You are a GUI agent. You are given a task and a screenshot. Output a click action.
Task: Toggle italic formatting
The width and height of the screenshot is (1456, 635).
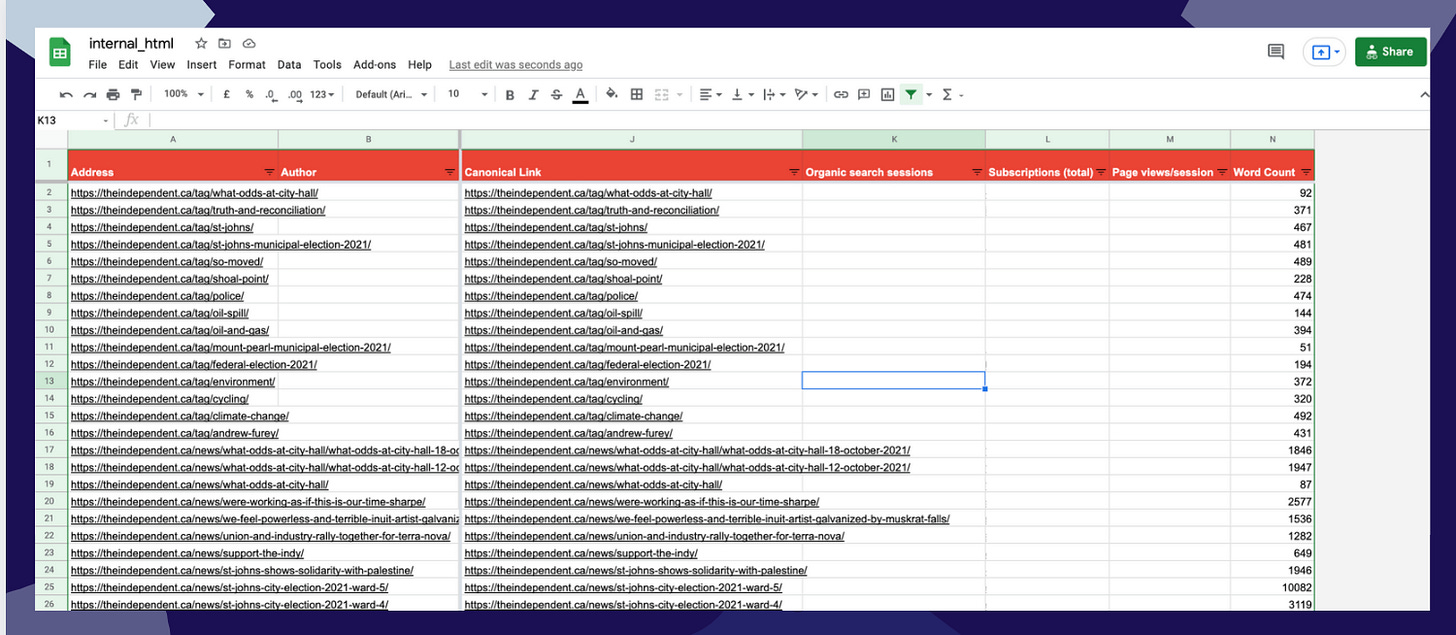(533, 95)
